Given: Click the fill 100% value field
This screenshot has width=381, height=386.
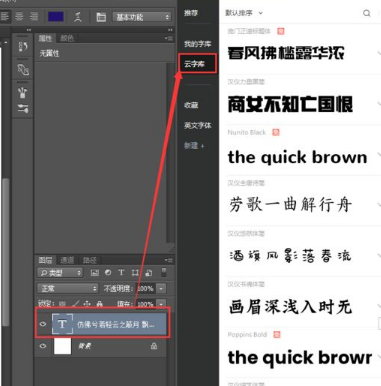Looking at the screenshot, I should coord(145,304).
